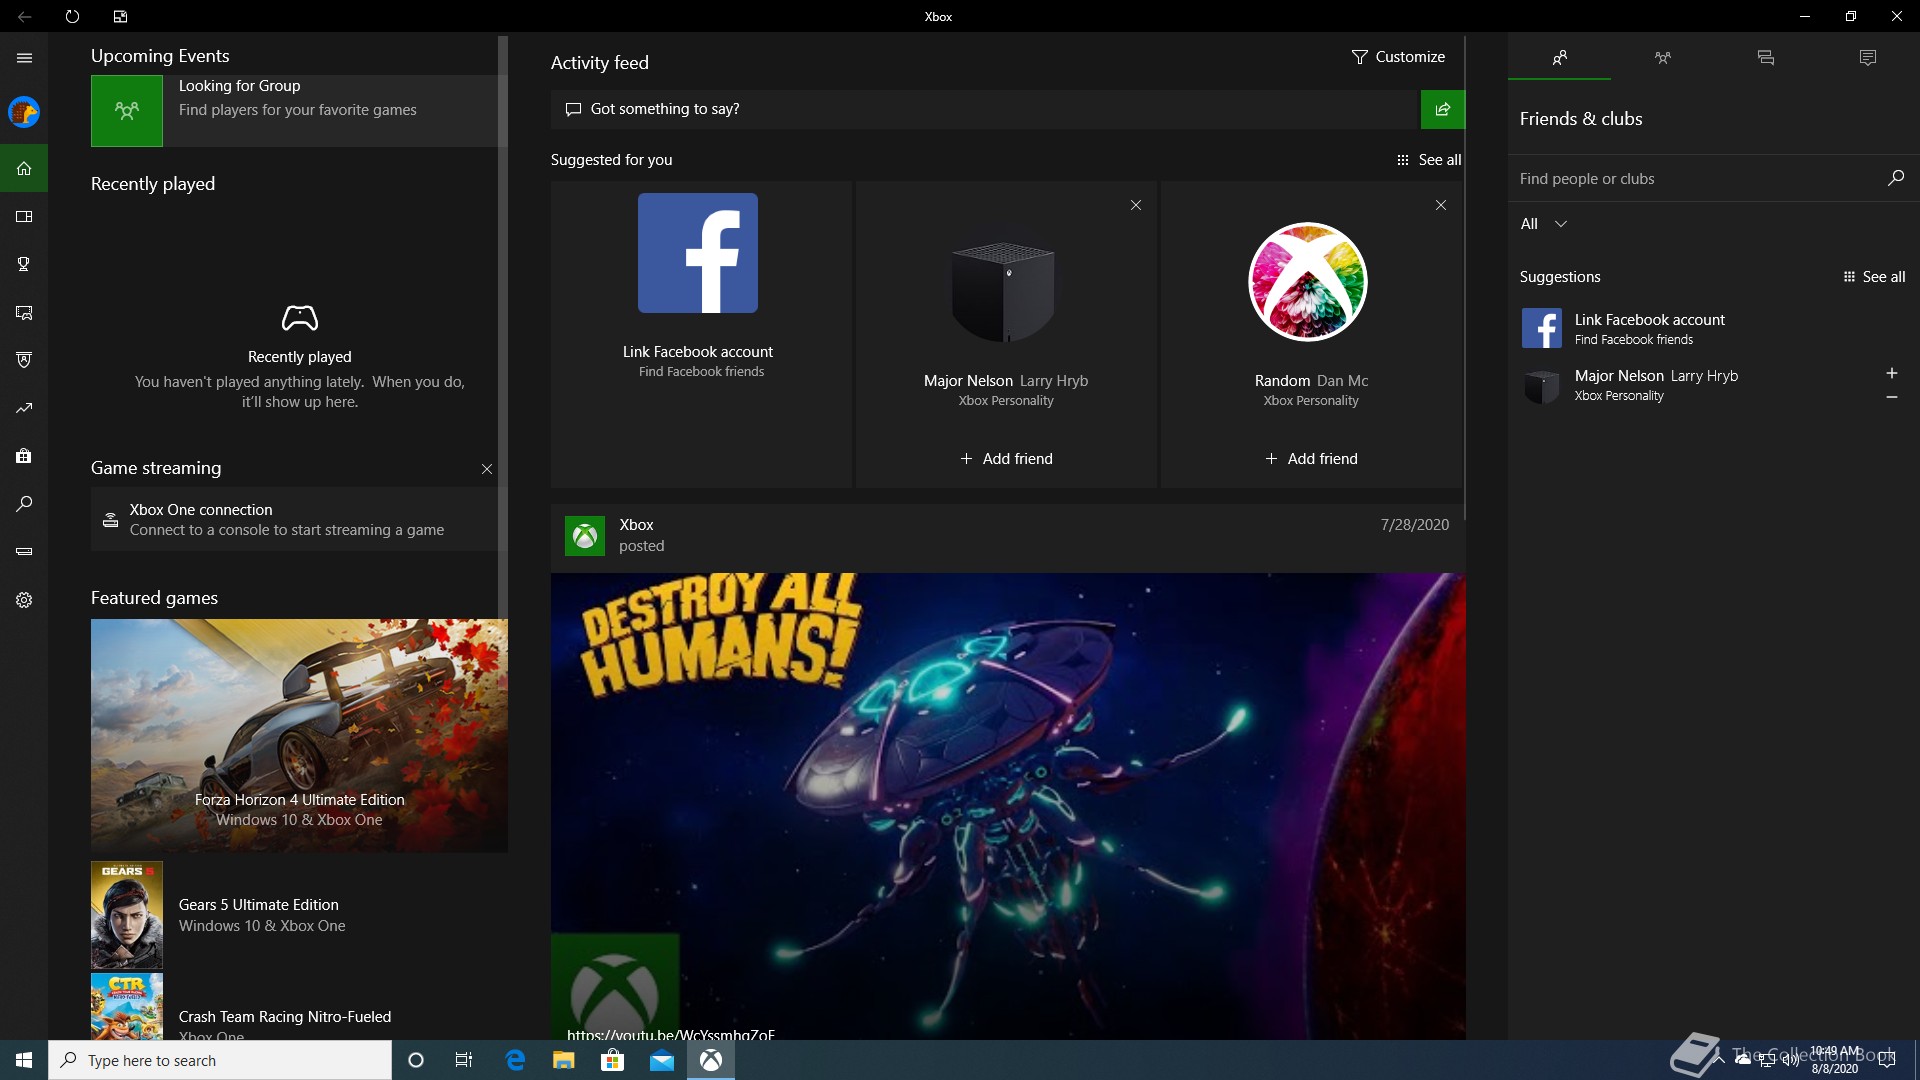Open Customize activity feed filter
Image resolution: width=1920 pixels, height=1080 pixels.
1398,57
